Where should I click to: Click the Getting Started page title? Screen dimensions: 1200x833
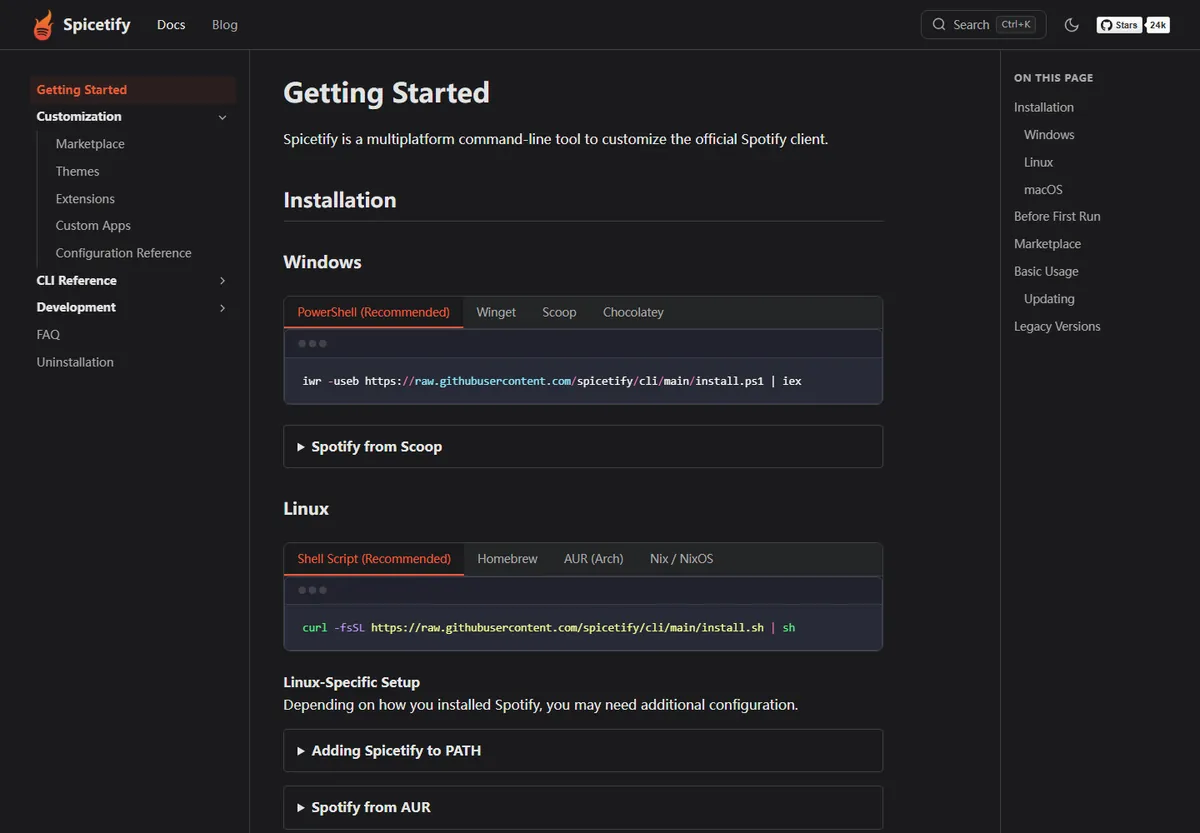(x=387, y=93)
